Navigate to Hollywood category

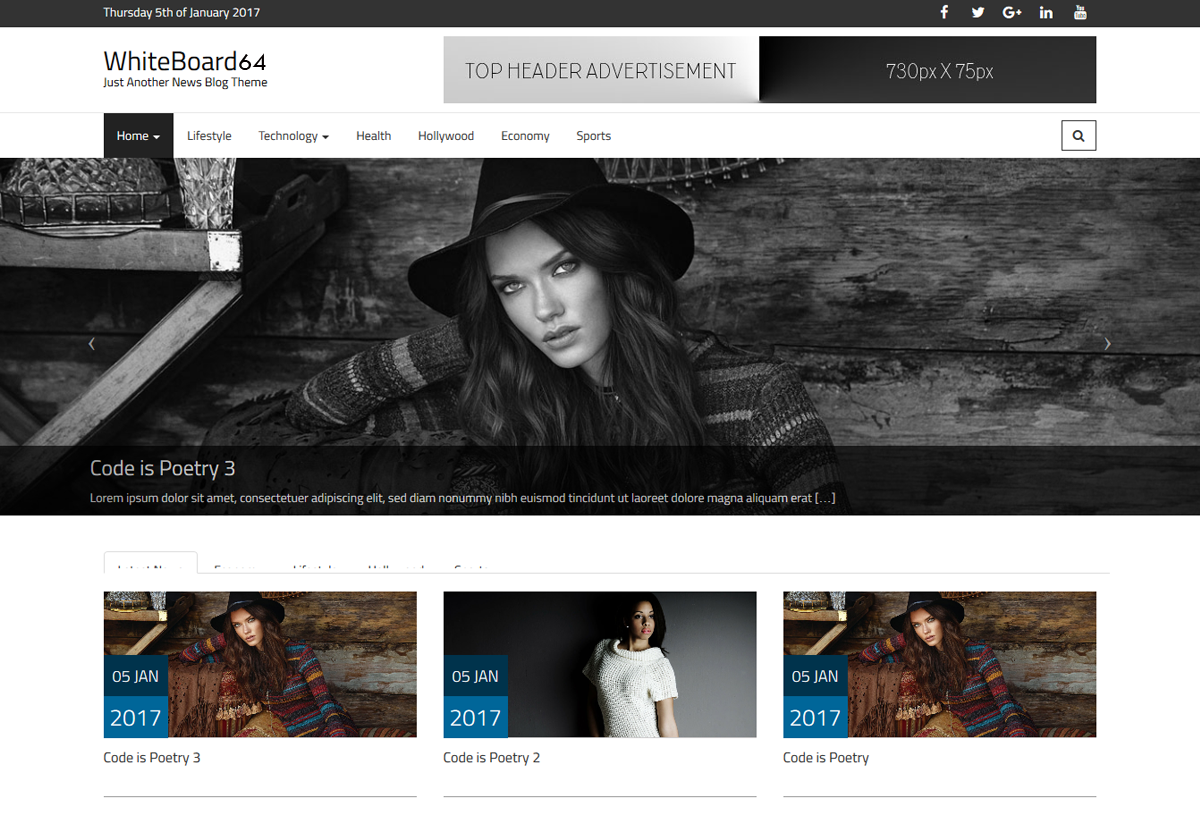[446, 136]
